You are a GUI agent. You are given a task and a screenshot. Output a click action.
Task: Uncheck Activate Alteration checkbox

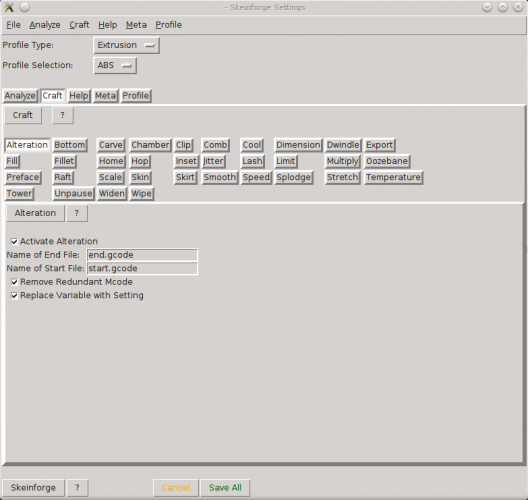click(x=14, y=241)
